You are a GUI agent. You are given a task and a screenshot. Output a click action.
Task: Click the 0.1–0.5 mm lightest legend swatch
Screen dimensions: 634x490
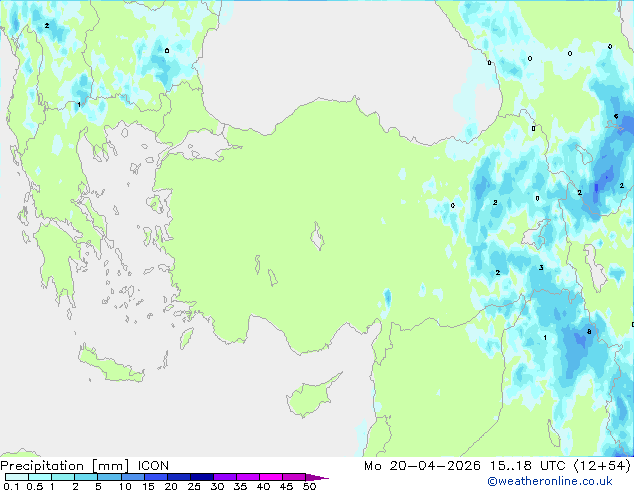17,477
